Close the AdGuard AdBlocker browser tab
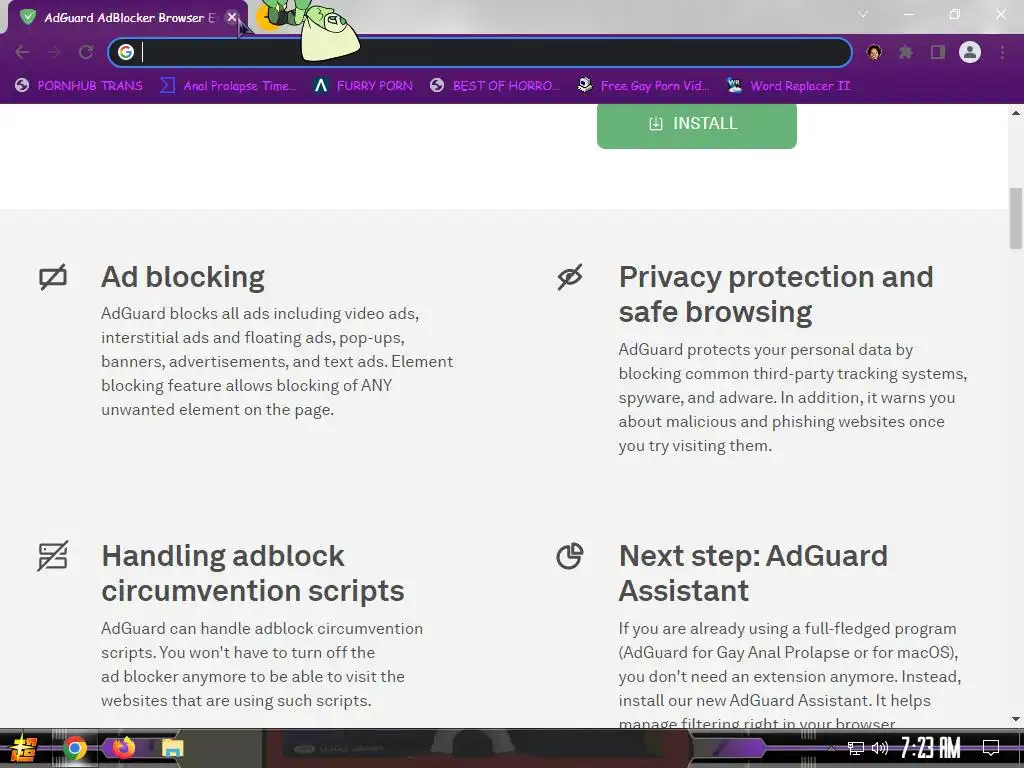Image resolution: width=1024 pixels, height=768 pixels. pyautogui.click(x=232, y=18)
